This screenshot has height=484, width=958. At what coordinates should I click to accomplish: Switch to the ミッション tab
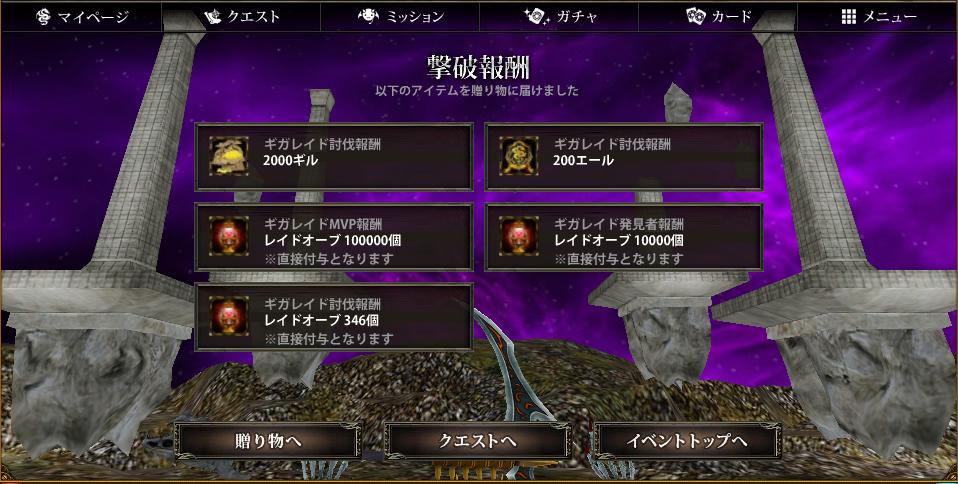coord(400,16)
